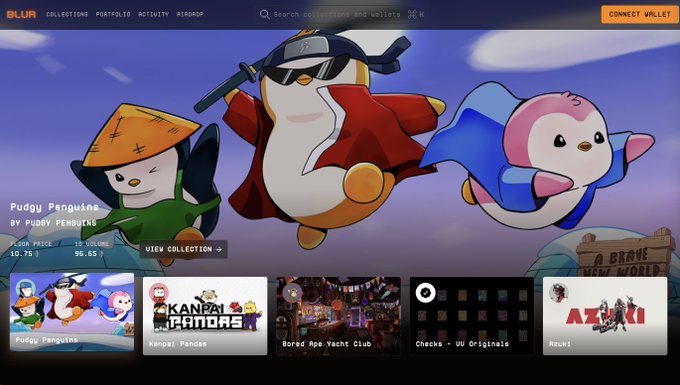Image resolution: width=680 pixels, height=385 pixels.
Task: Click the Azuki card avatar icon
Action: pyautogui.click(x=559, y=293)
